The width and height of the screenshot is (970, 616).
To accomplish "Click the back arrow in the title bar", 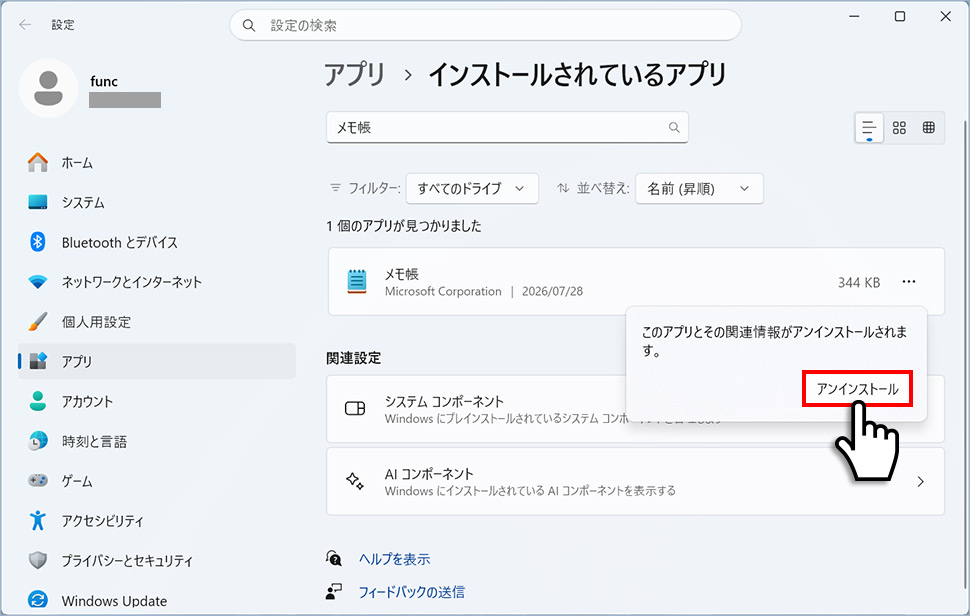I will (25, 25).
